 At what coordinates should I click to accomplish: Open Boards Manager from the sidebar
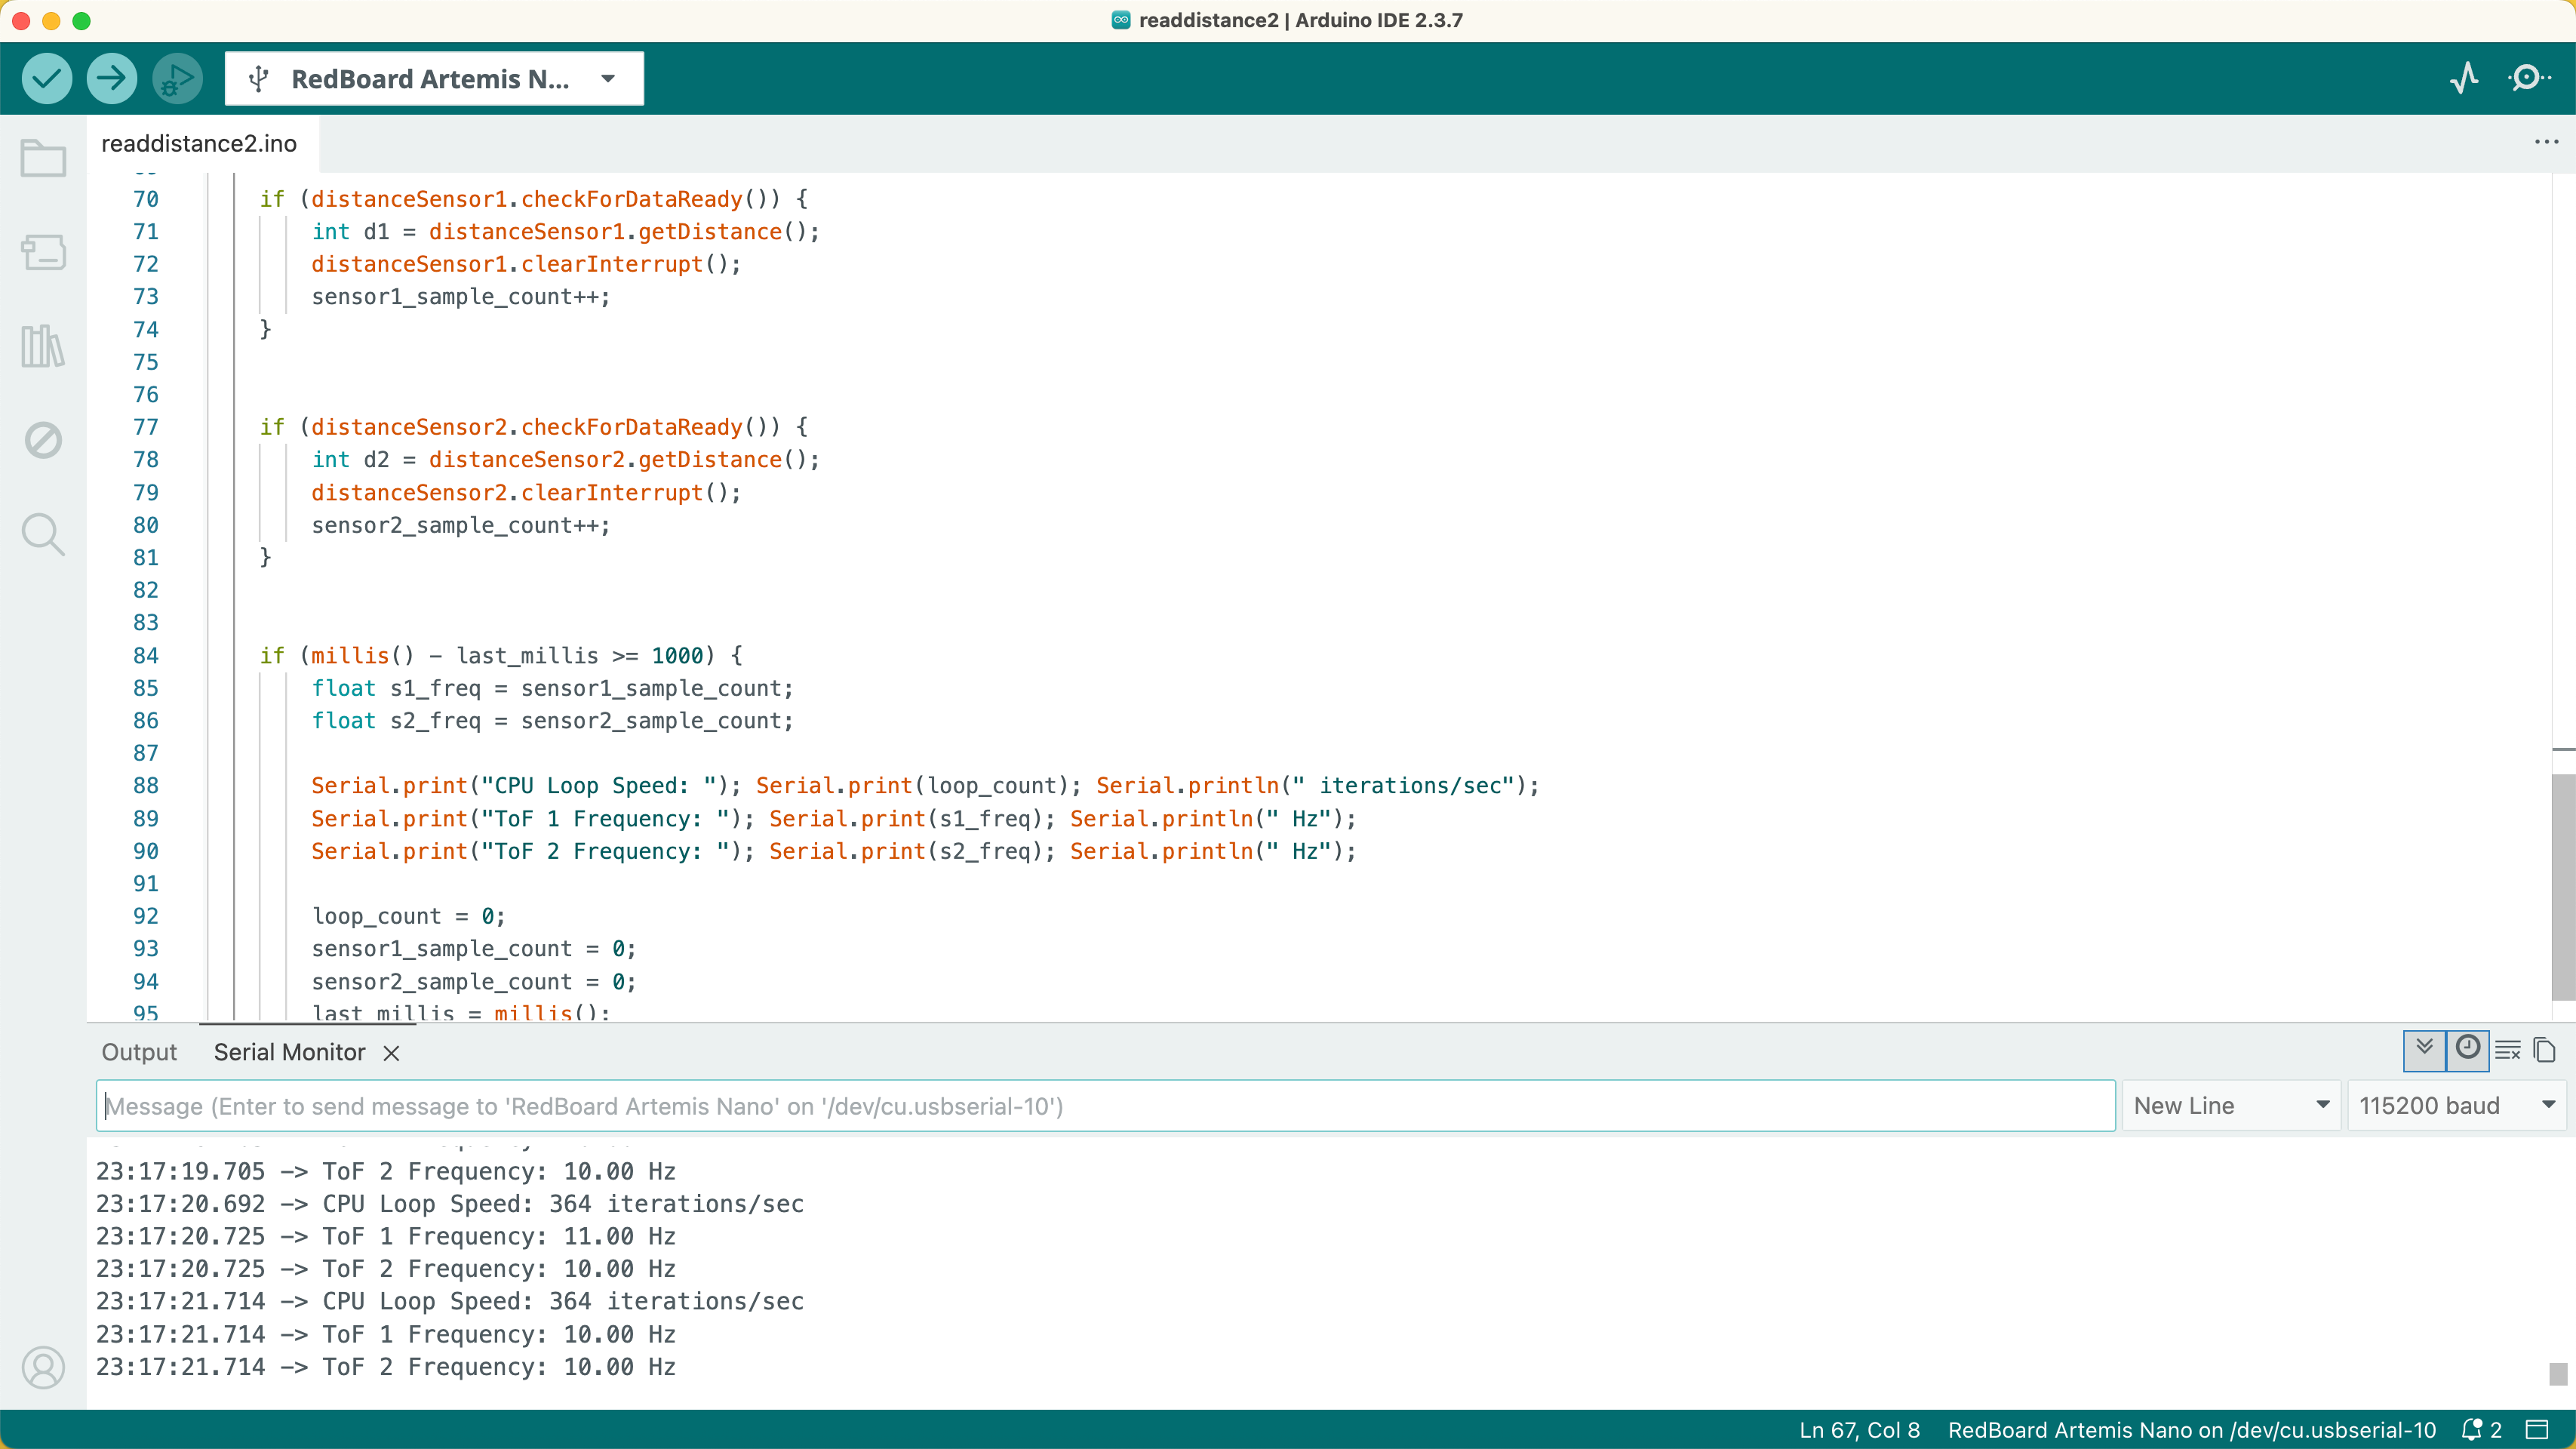click(x=43, y=252)
